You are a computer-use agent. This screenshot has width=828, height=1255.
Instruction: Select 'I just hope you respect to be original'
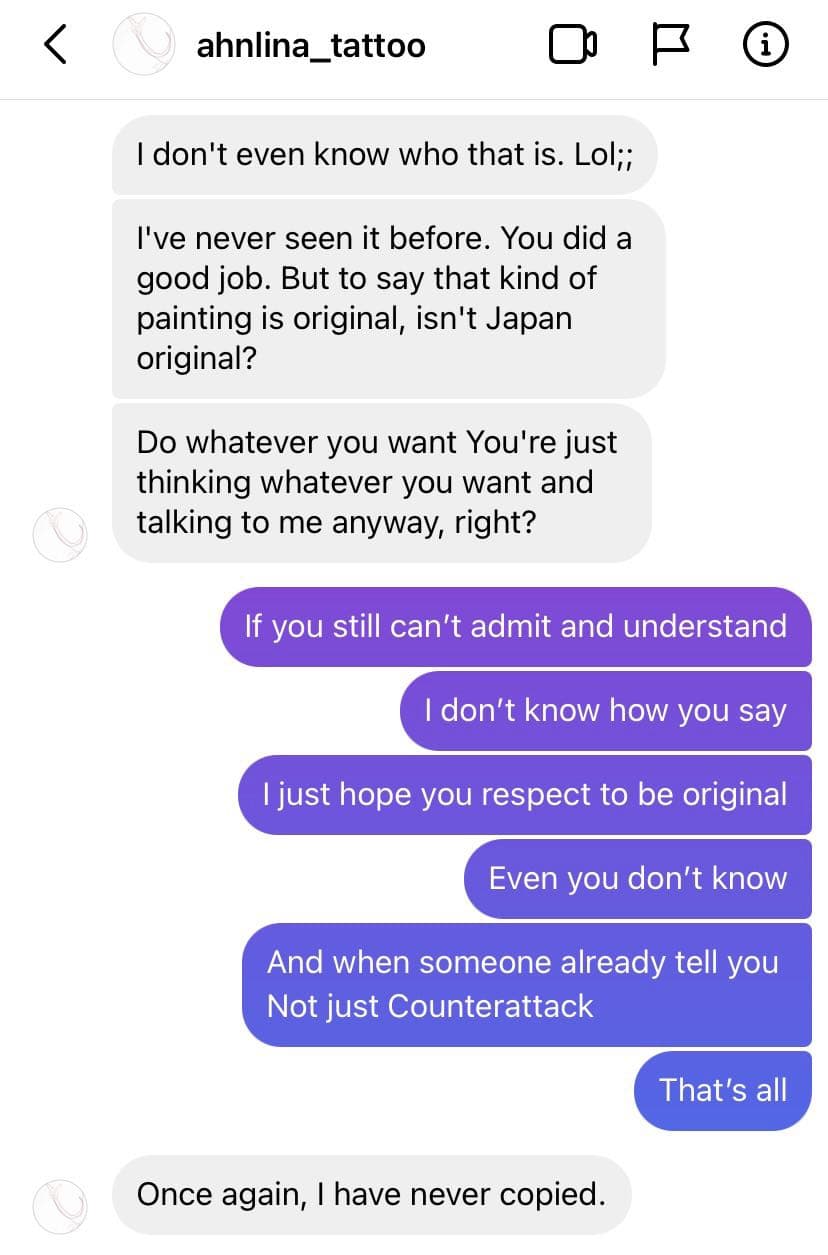pos(524,795)
